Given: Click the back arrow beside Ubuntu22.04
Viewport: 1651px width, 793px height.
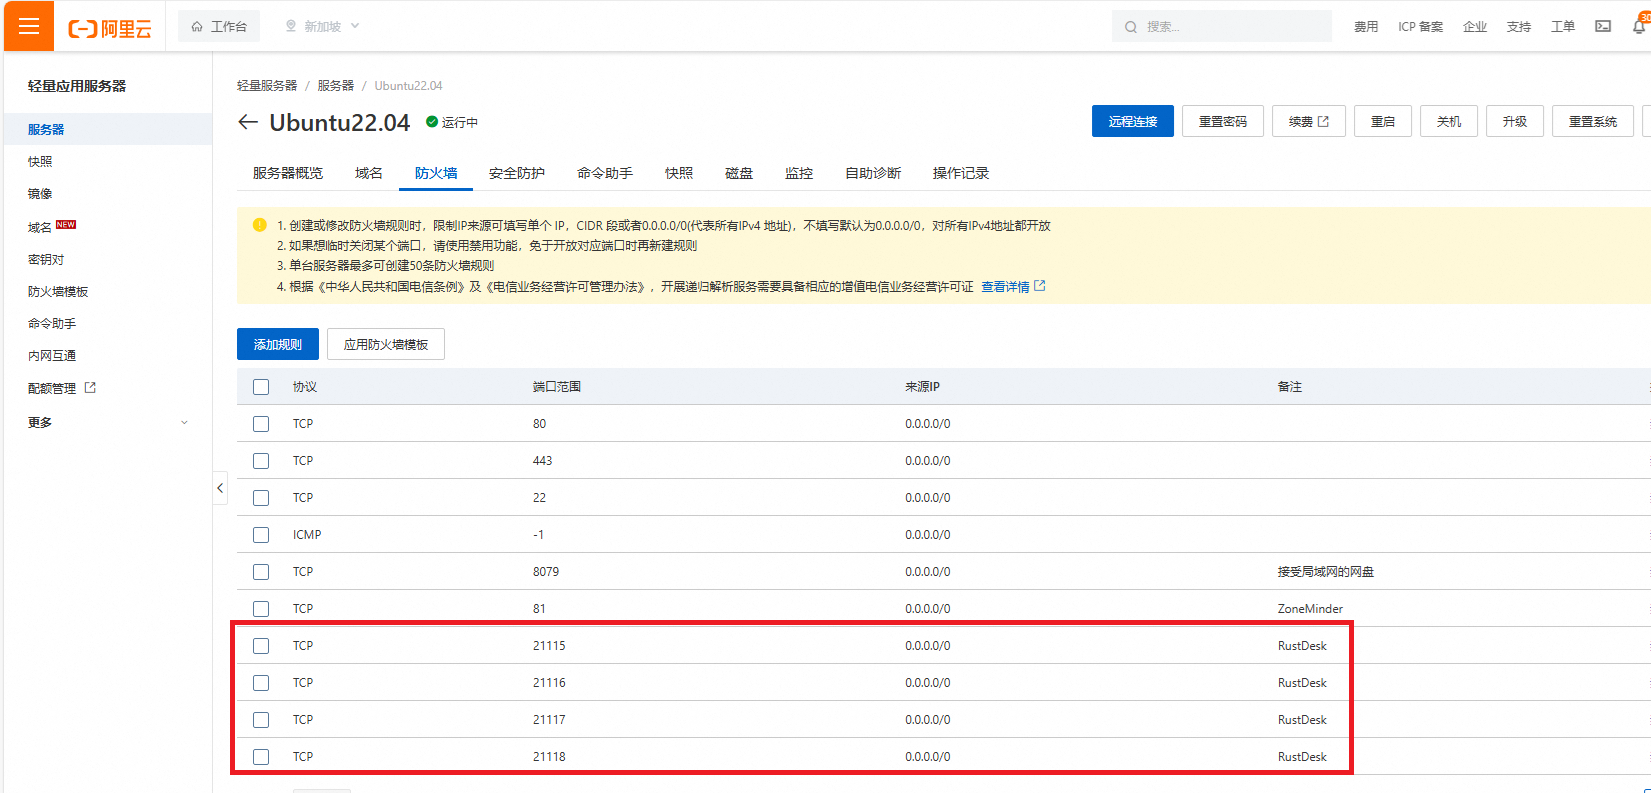Looking at the screenshot, I should tap(248, 122).
